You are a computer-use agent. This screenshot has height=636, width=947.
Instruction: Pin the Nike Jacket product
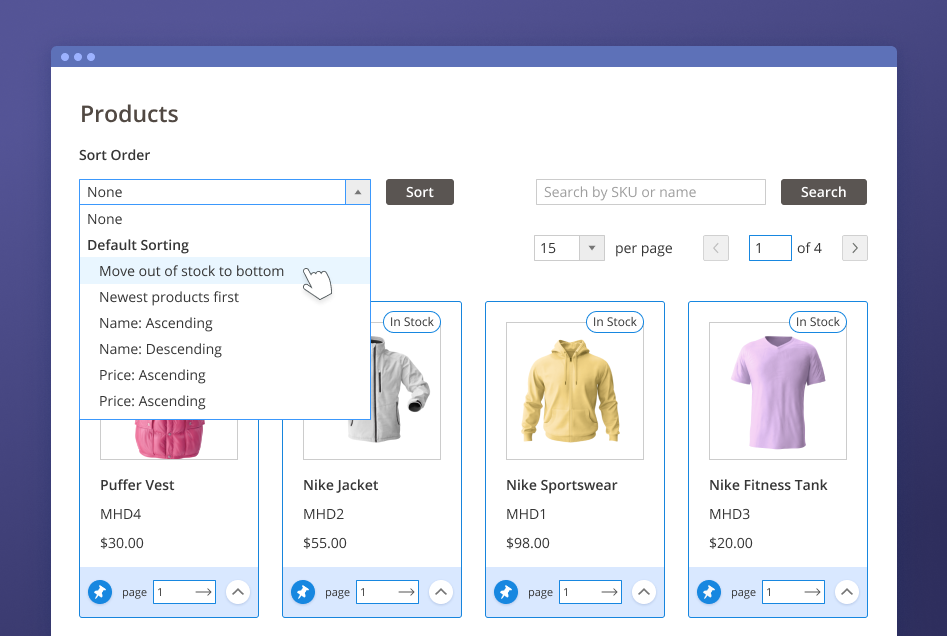tap(303, 592)
